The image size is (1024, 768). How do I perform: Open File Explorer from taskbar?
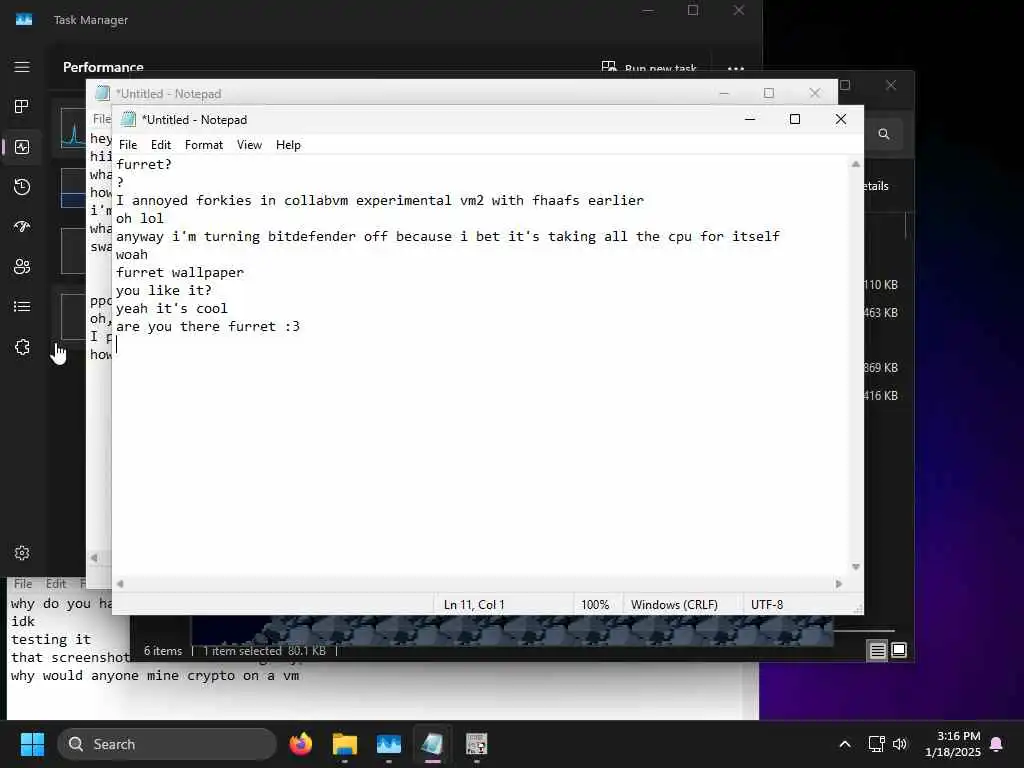click(345, 744)
